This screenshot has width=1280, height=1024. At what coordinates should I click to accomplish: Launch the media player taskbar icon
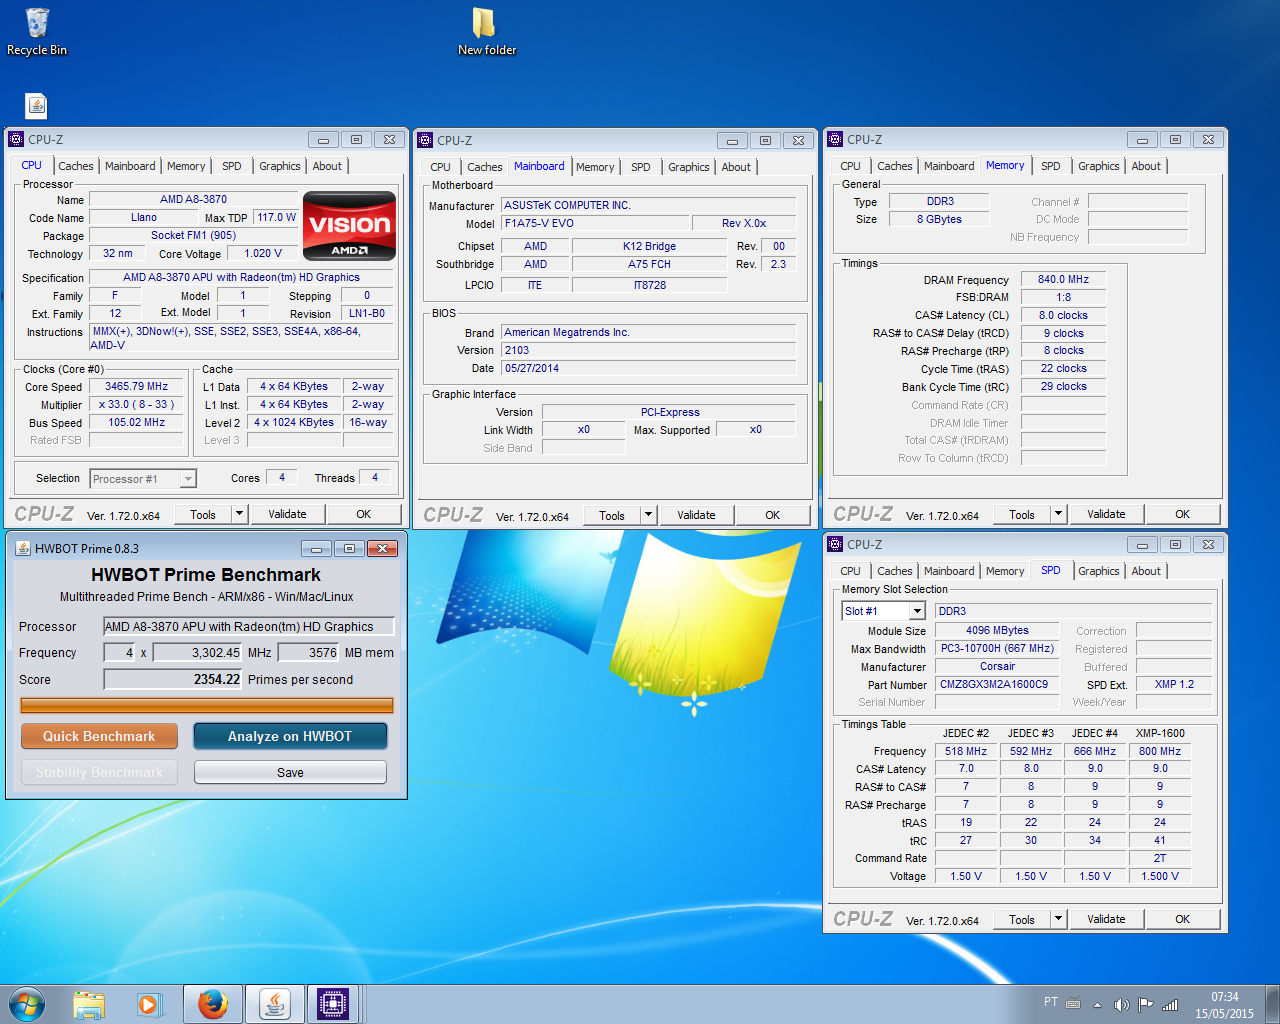[x=150, y=1004]
